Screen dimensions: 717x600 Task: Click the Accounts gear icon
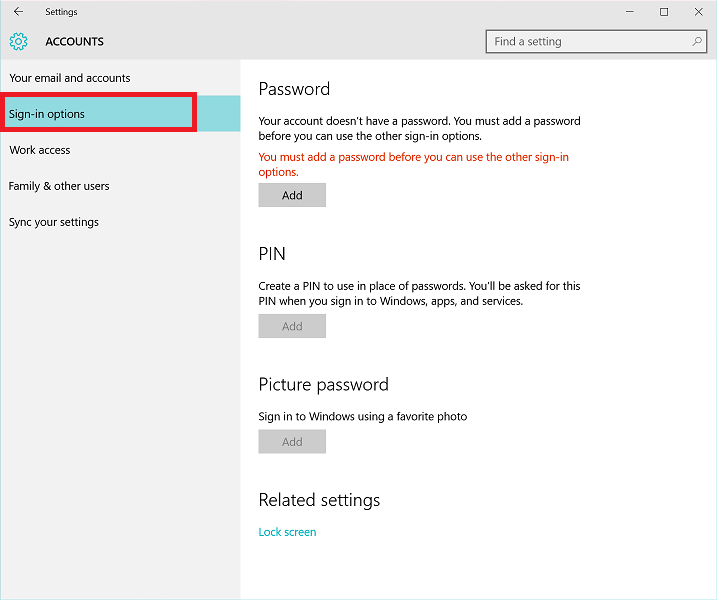tap(18, 42)
